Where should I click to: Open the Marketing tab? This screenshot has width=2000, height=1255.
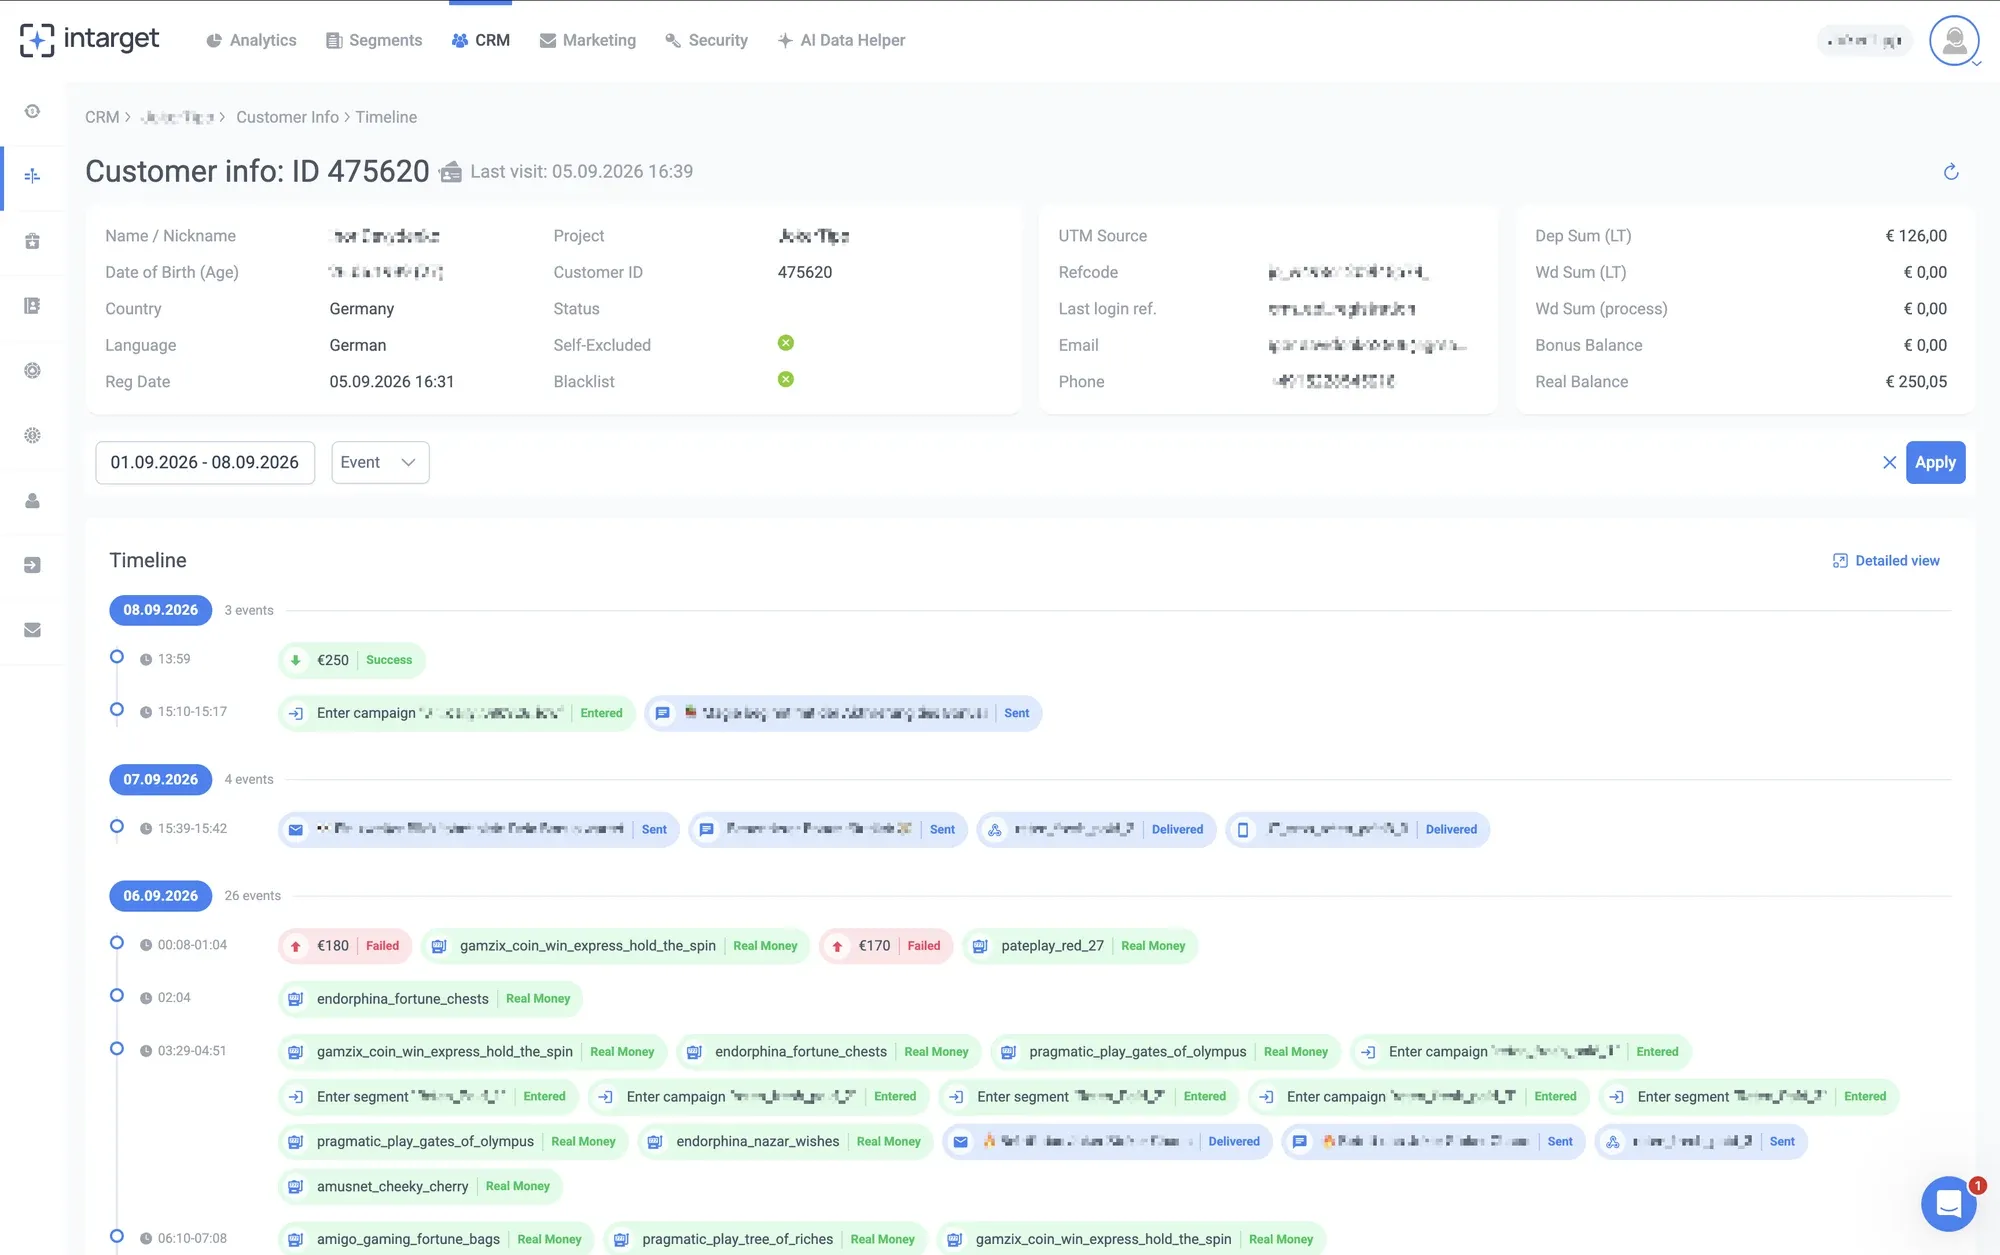coord(588,40)
